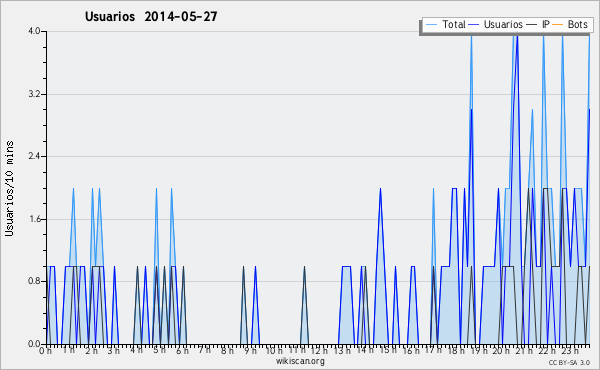
Task: Click the chart title 'Usuarios 2014-05-27'
Action: (x=151, y=17)
